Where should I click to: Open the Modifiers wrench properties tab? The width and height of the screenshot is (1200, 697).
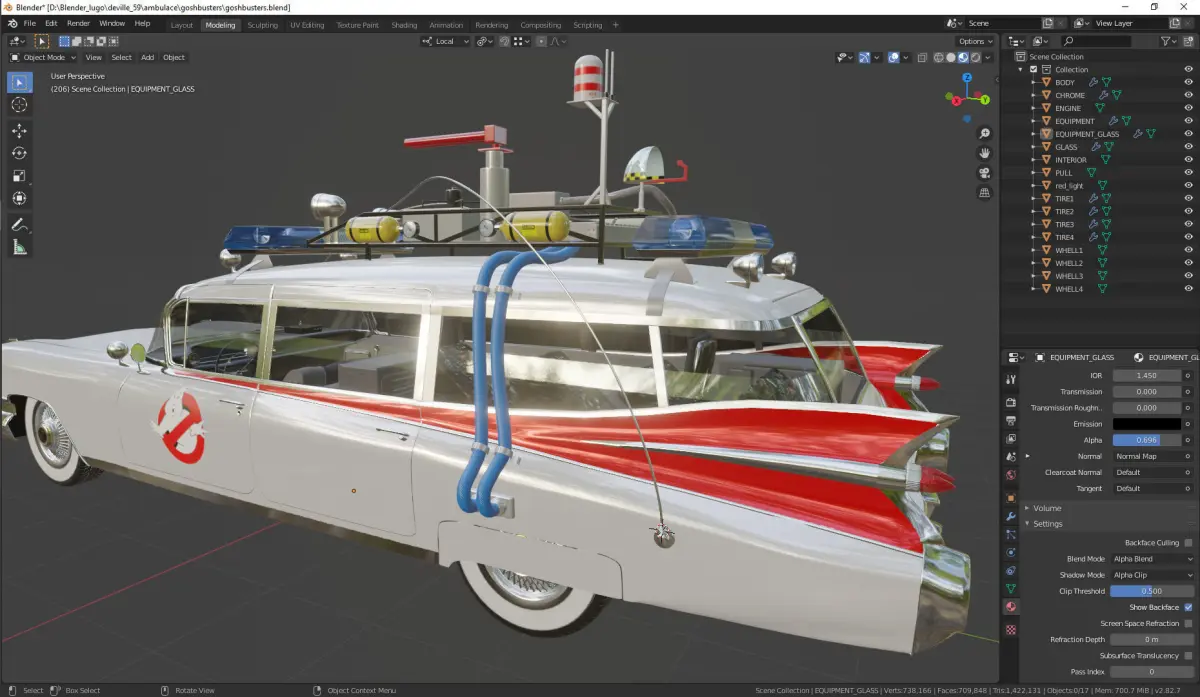coord(1011,517)
